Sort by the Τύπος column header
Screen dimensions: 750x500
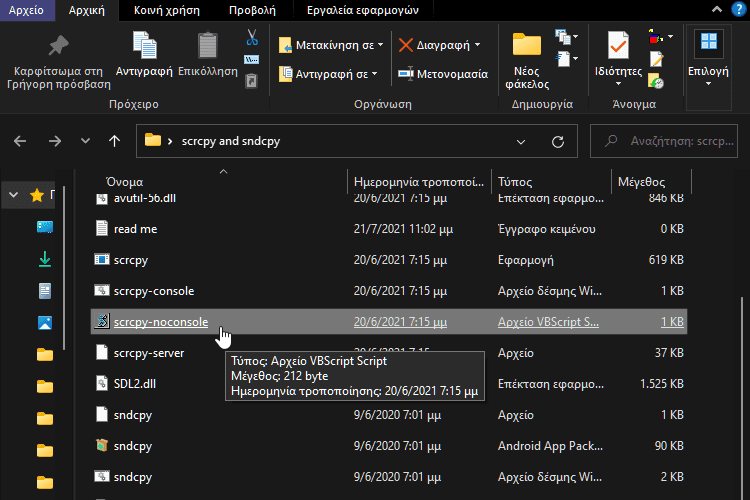pos(515,182)
